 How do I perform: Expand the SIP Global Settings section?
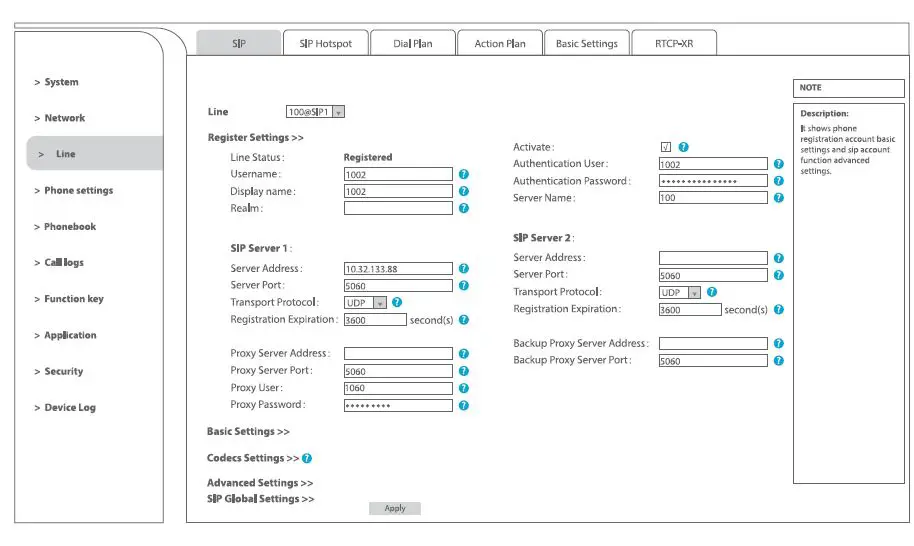coord(261,499)
